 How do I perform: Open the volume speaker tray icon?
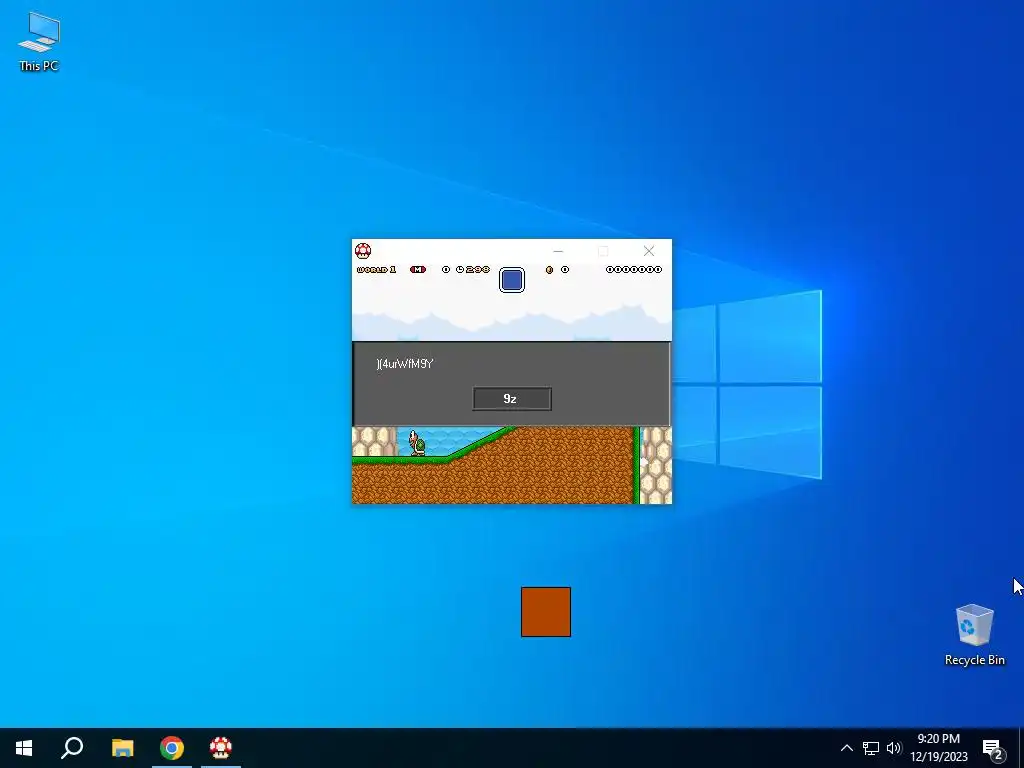click(893, 748)
